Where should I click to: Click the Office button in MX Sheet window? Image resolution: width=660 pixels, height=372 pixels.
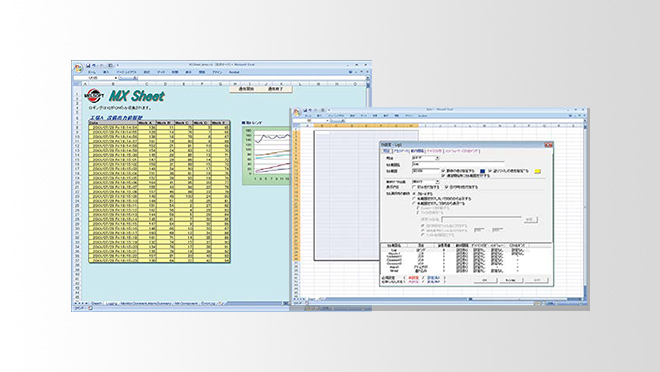[x=78, y=68]
